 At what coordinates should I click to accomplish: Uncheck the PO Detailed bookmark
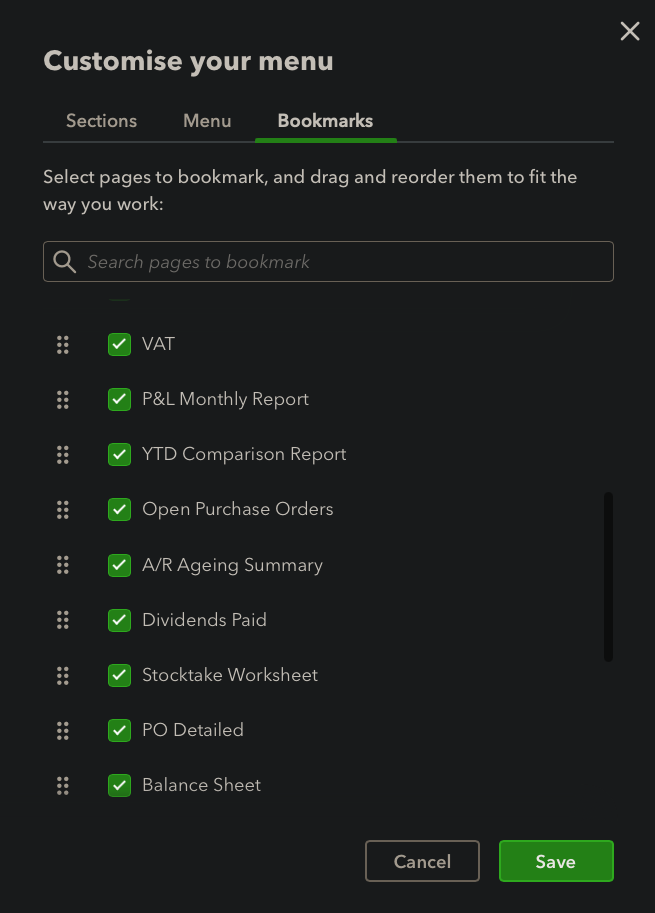click(119, 730)
